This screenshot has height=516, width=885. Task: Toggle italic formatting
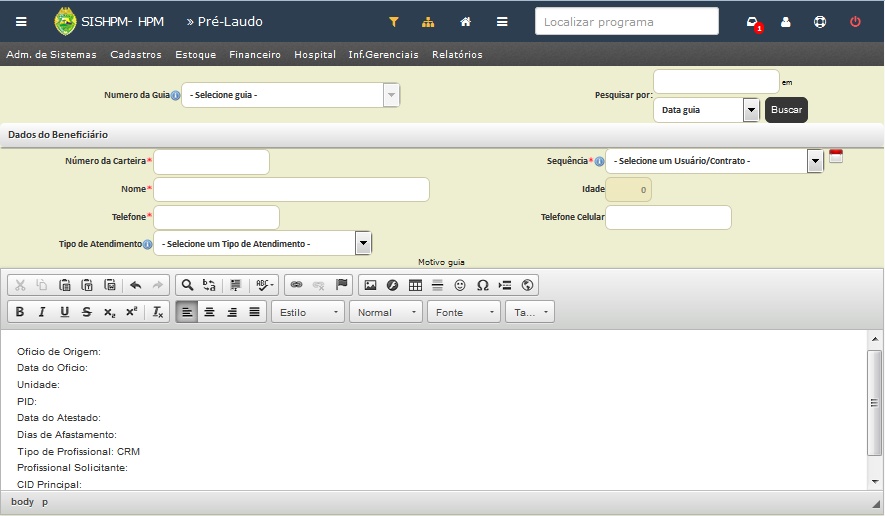(x=42, y=312)
